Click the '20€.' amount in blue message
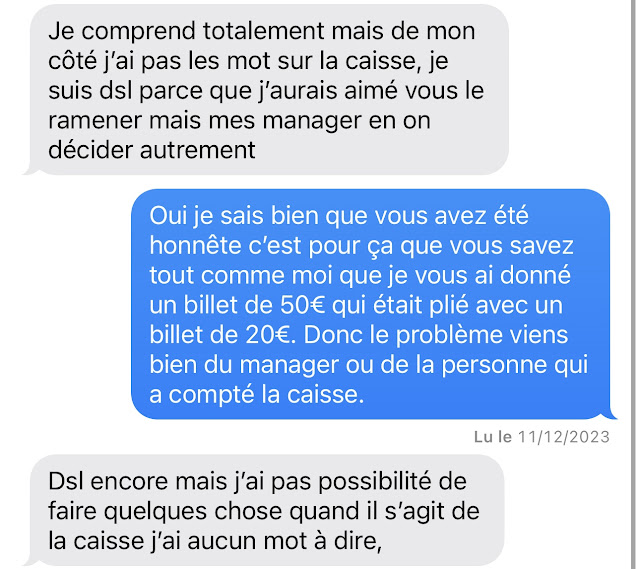640x569 pixels. tap(270, 335)
